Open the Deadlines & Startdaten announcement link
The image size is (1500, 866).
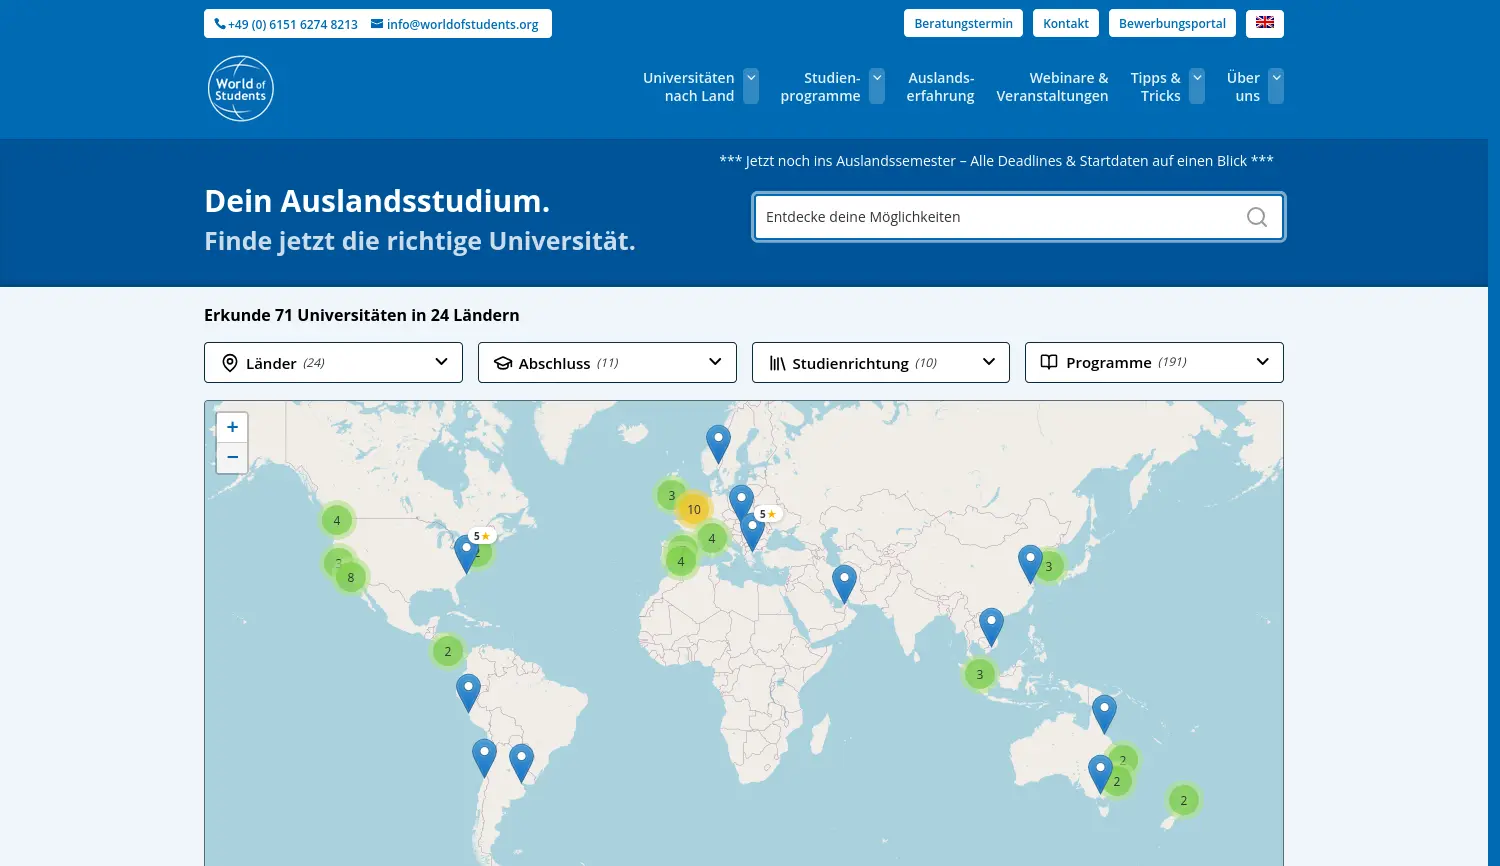[994, 160]
